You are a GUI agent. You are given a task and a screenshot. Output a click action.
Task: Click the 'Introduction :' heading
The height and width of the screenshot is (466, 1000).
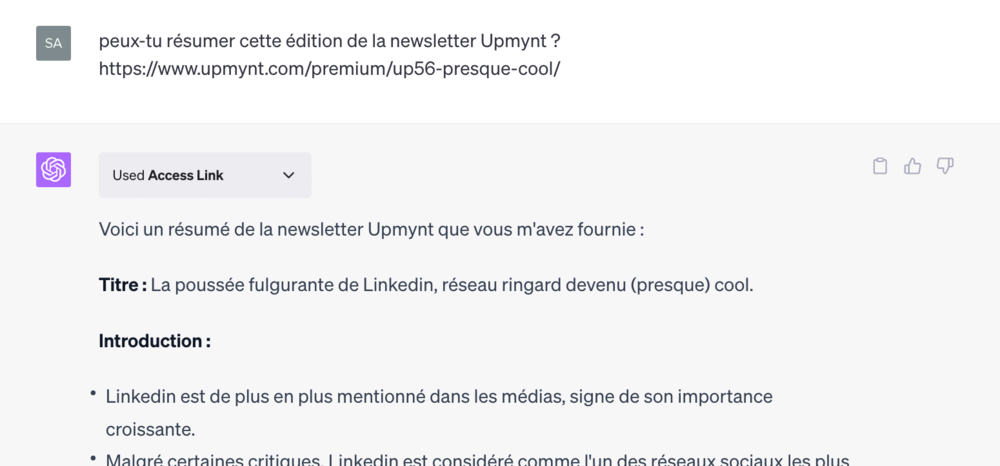tap(155, 341)
